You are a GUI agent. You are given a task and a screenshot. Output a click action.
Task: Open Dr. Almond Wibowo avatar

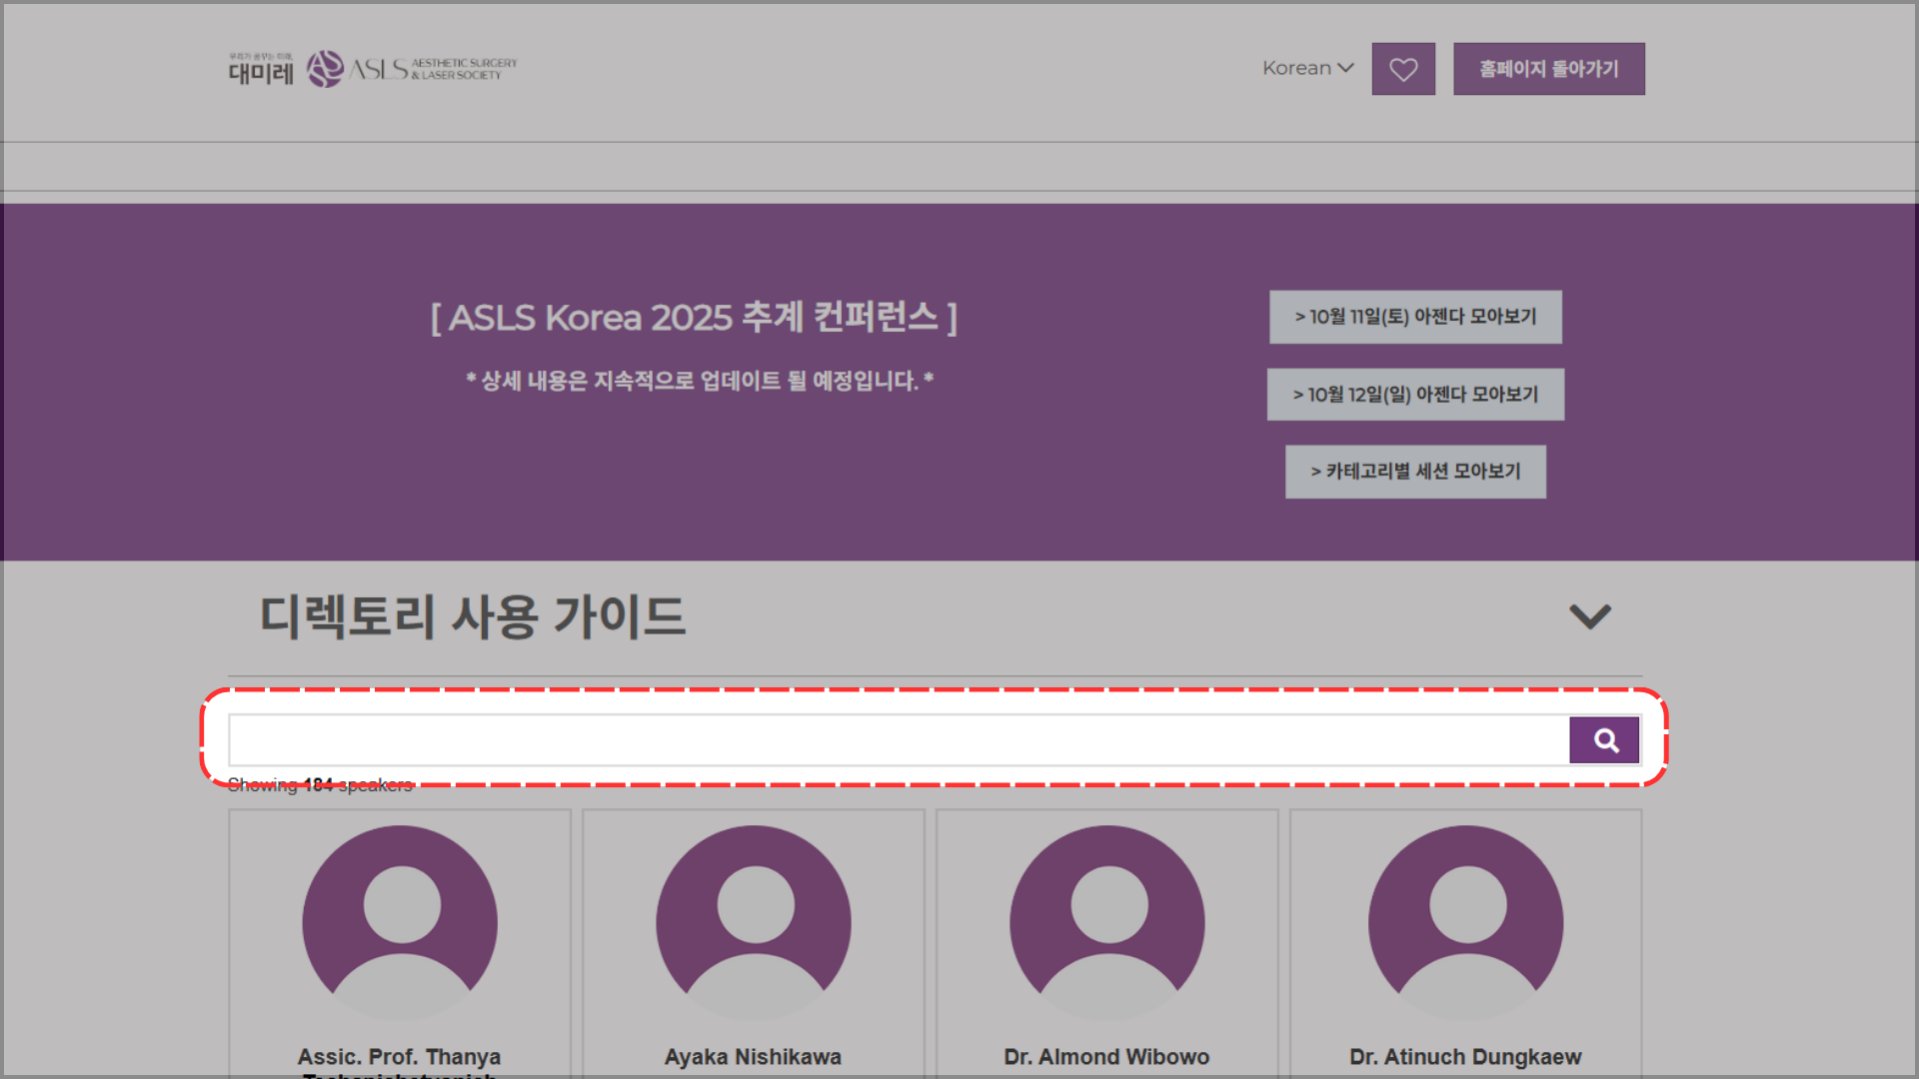[x=1107, y=922]
